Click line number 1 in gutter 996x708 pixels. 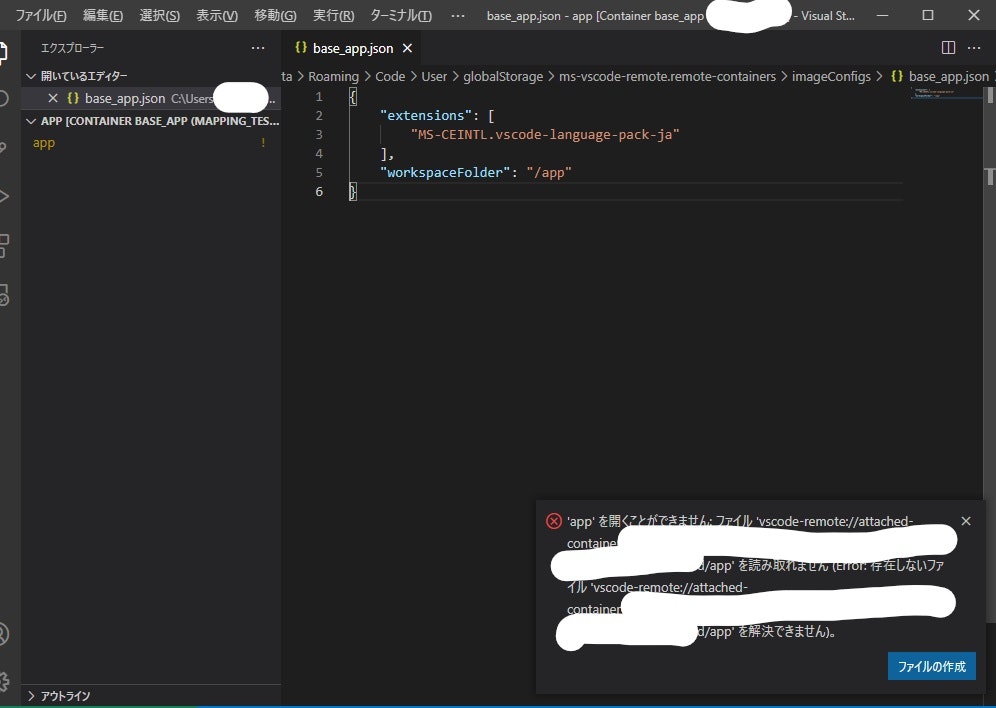[319, 97]
